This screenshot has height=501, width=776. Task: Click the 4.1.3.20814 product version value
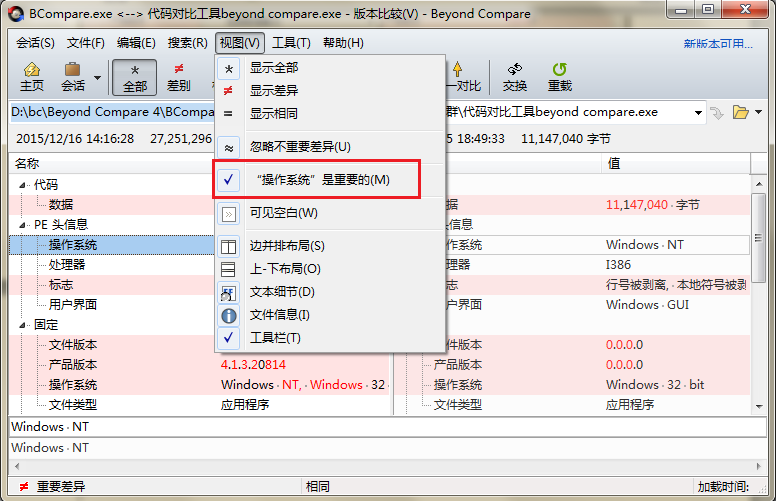tap(253, 365)
